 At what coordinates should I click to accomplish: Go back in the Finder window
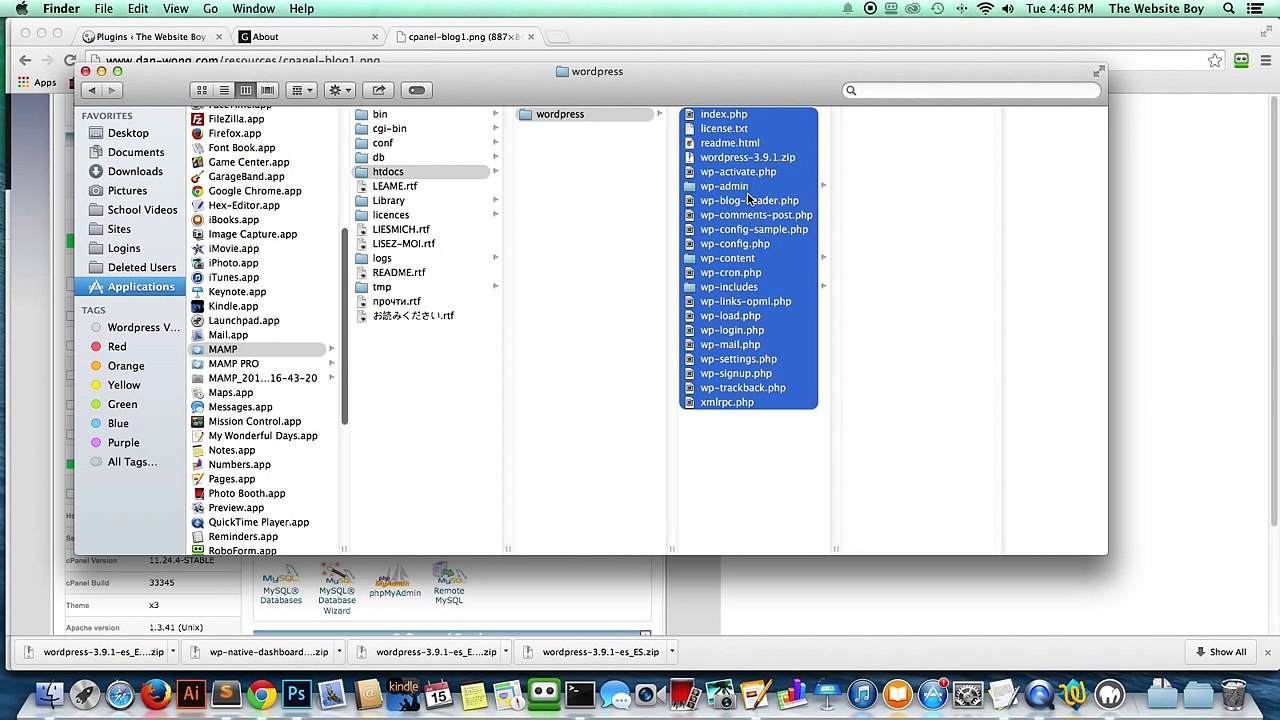pos(91,90)
